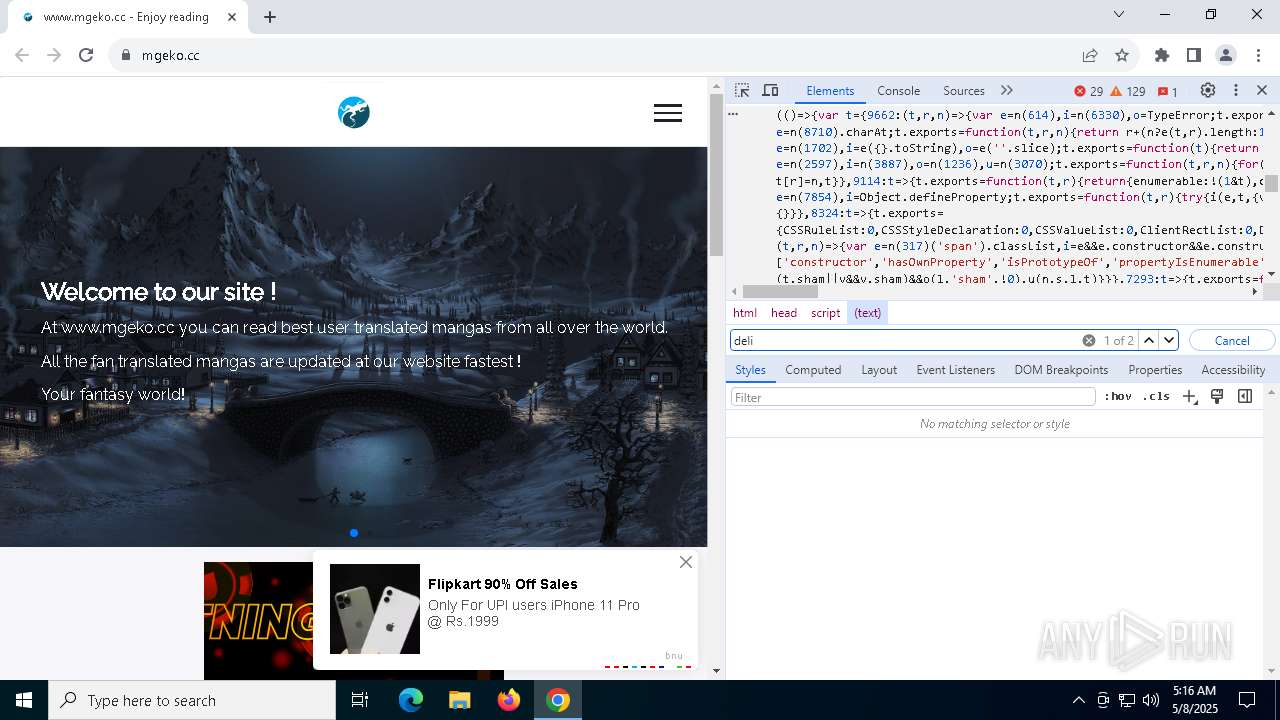Open the Windows Start menu
This screenshot has height=720, width=1280.
[24, 700]
